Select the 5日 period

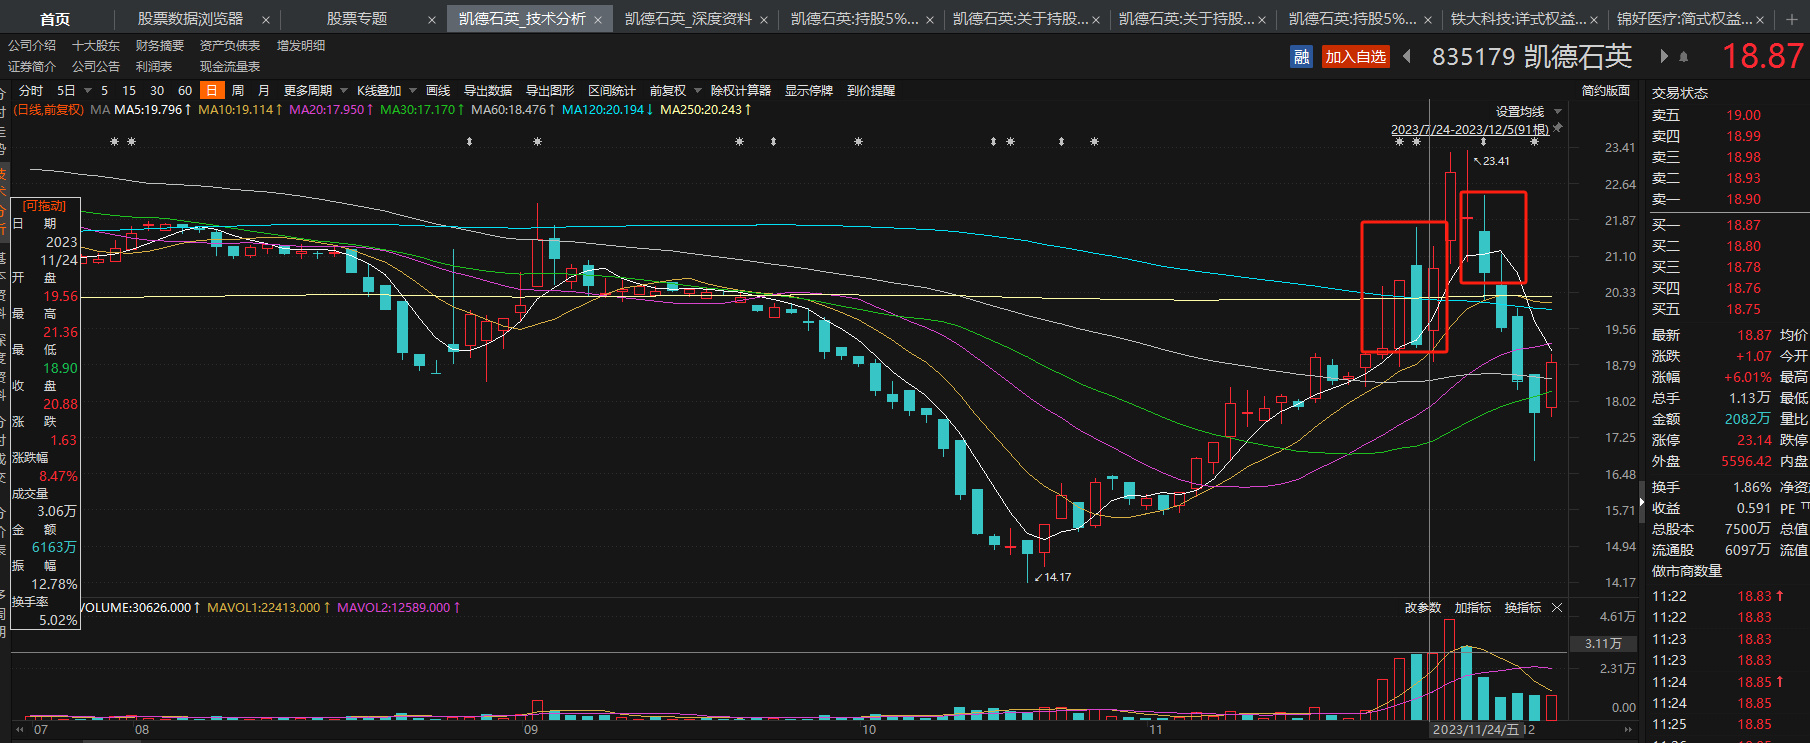66,91
